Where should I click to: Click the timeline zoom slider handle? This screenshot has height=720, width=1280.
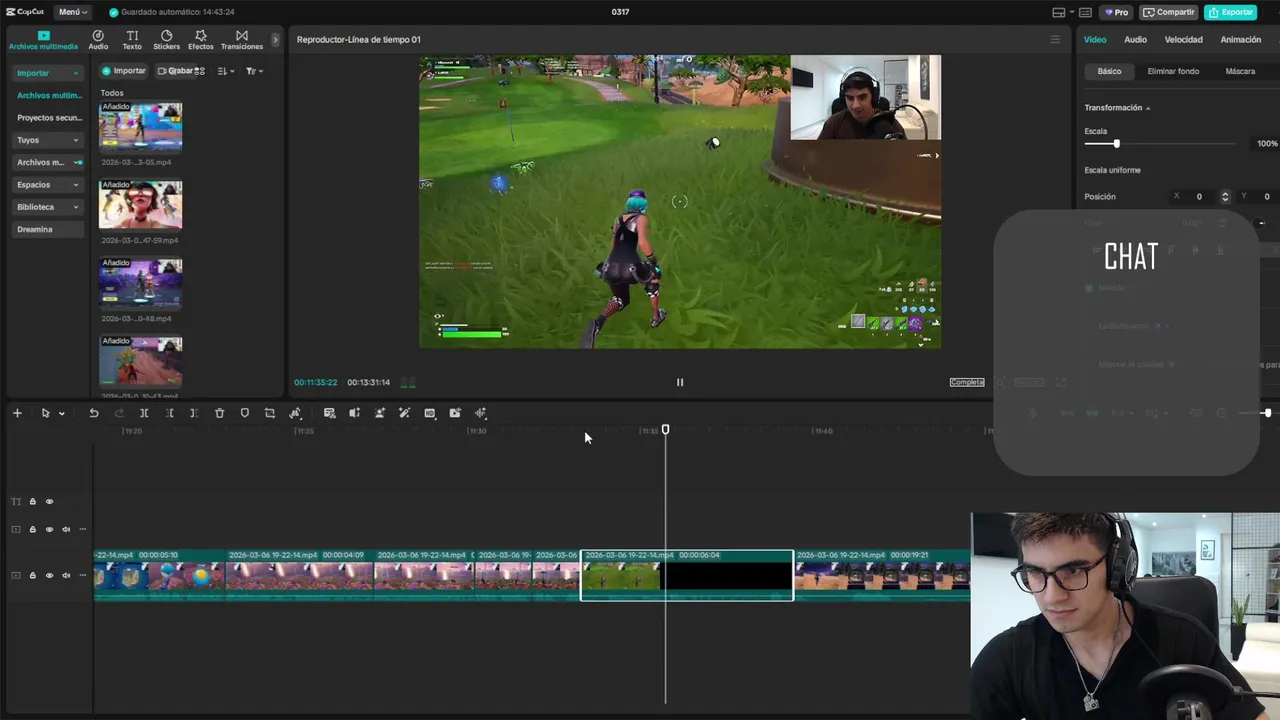(x=1267, y=413)
